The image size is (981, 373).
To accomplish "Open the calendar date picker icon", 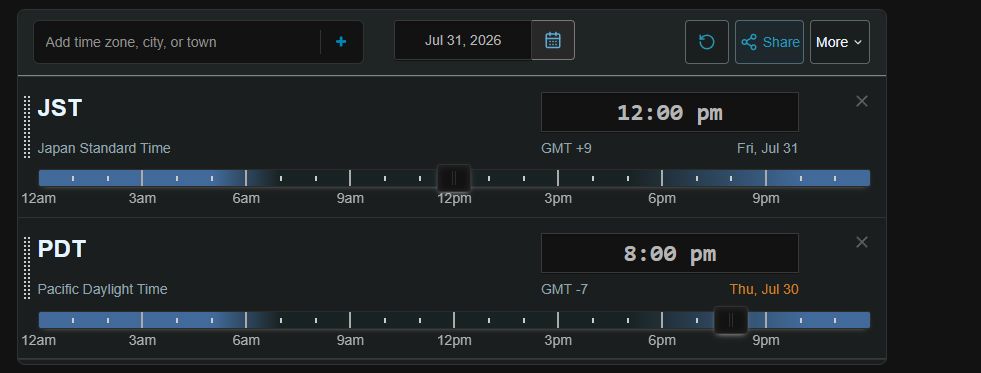I will (553, 40).
